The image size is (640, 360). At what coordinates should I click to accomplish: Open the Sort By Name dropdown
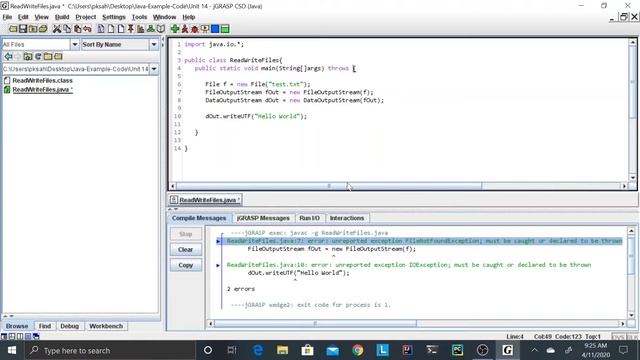coord(154,44)
